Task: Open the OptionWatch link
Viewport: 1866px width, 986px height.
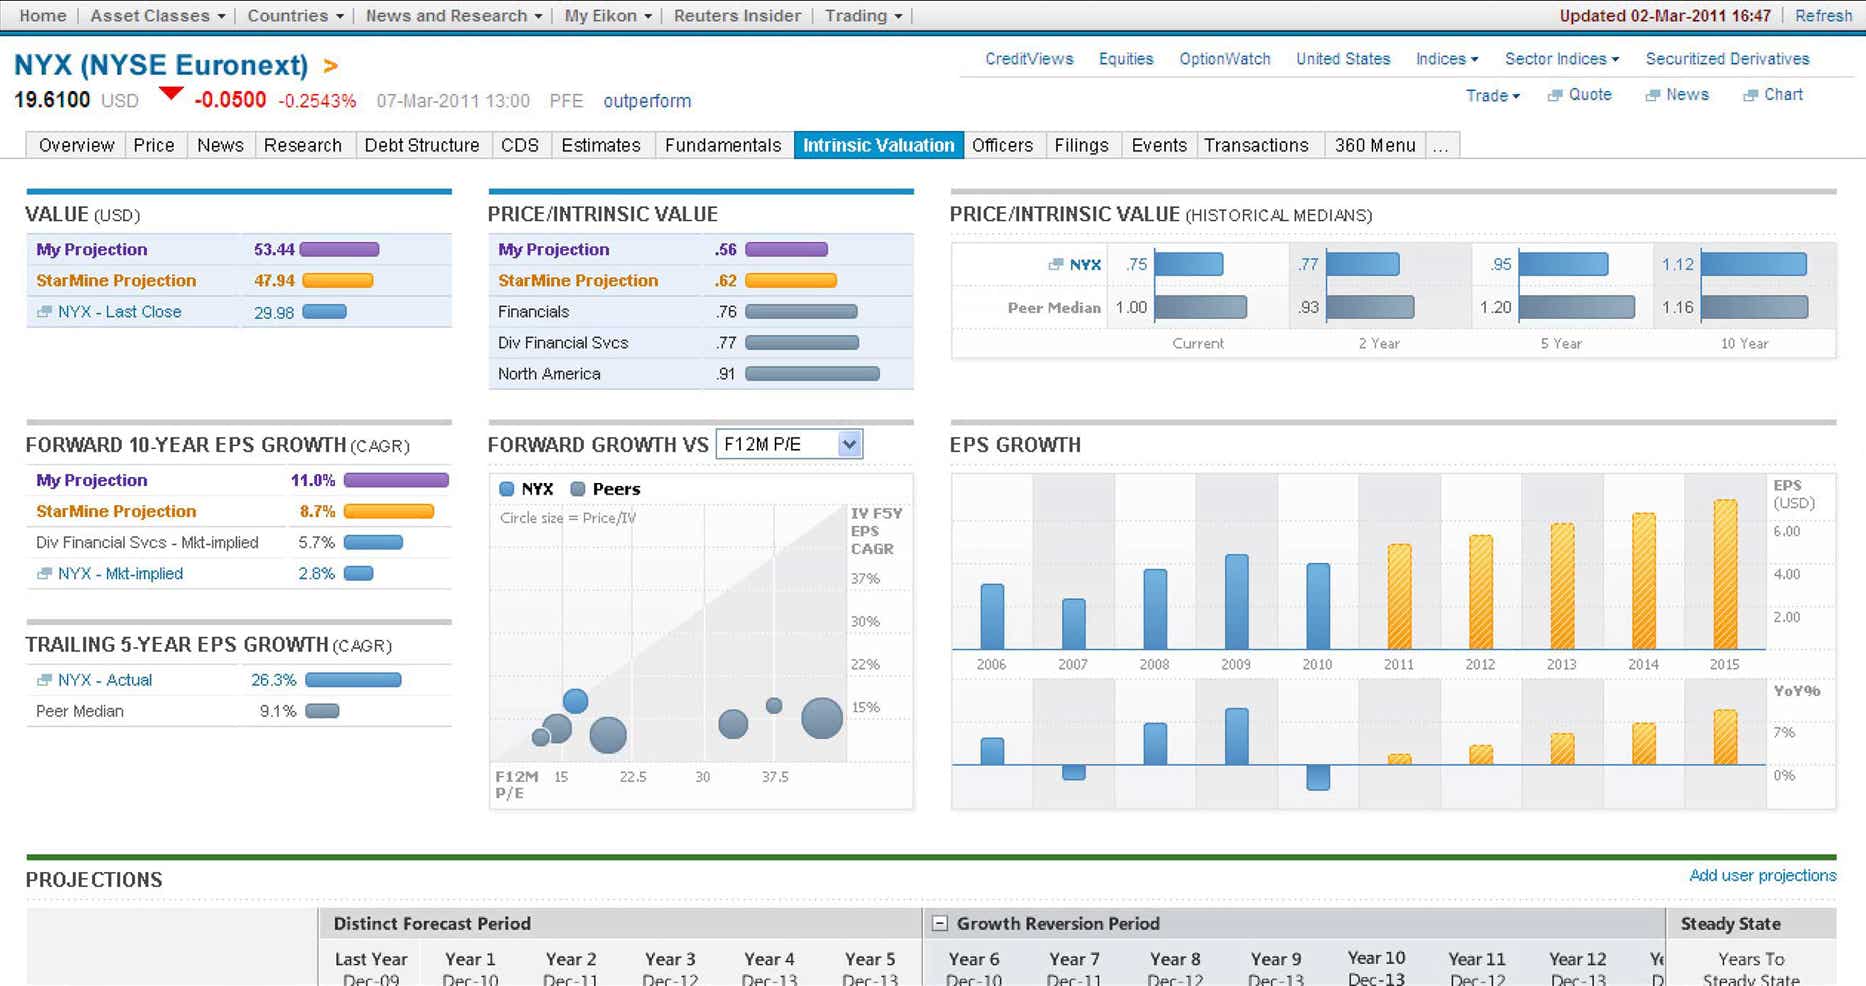Action: [1225, 59]
